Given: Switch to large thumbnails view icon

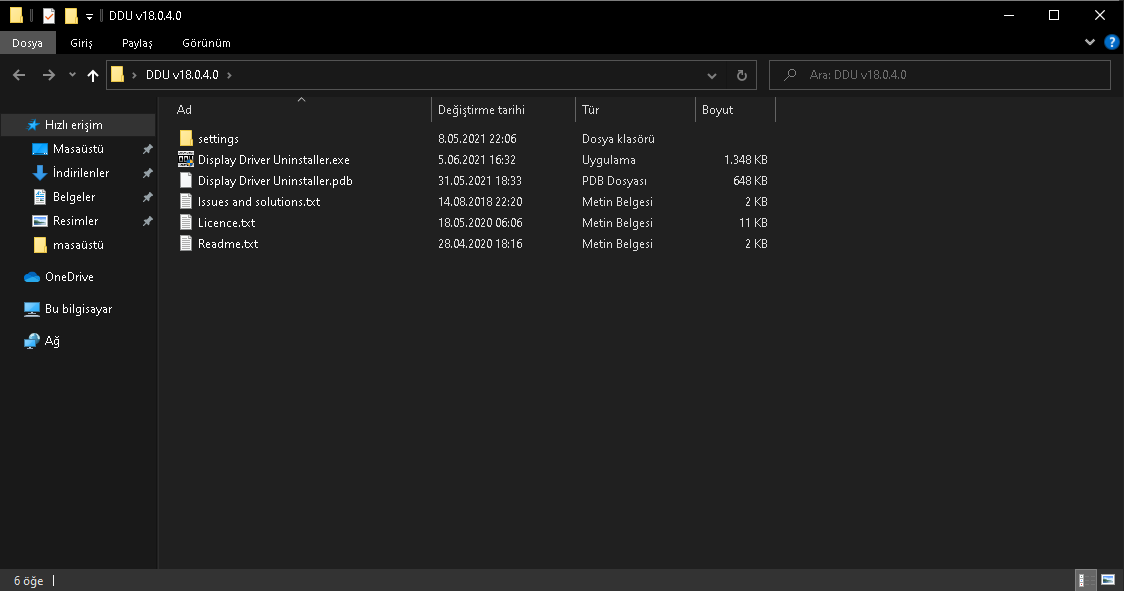Looking at the screenshot, I should [x=1107, y=580].
